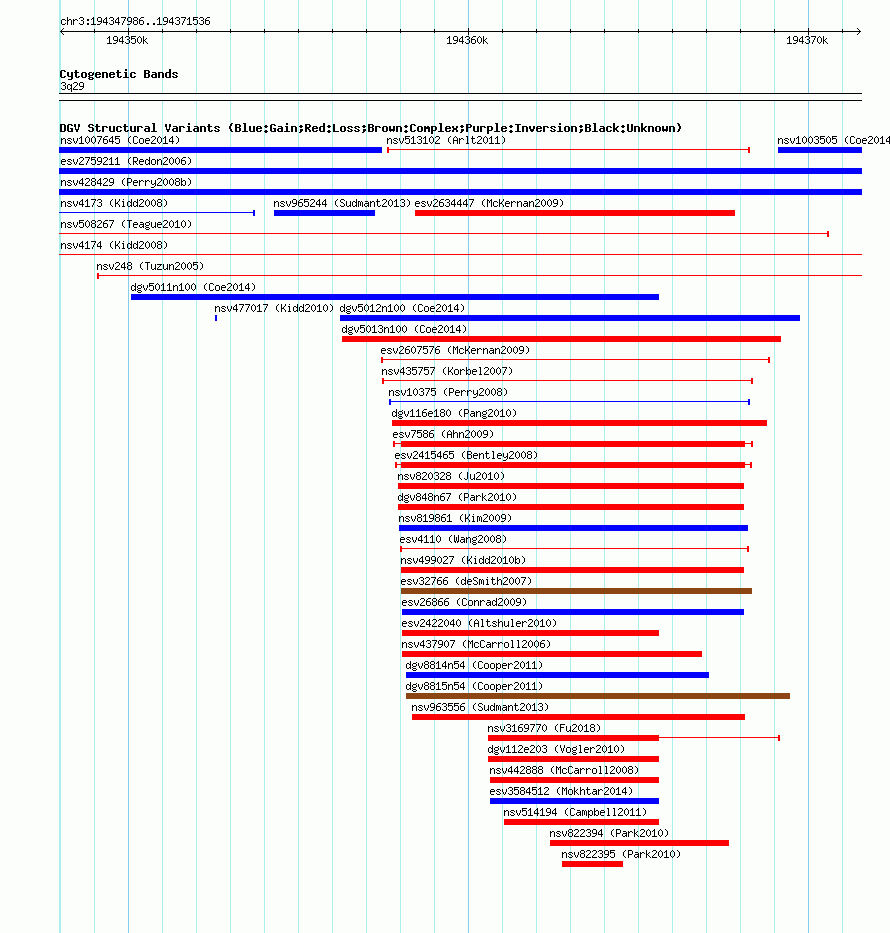This screenshot has height=933, width=890.
Task: Select the blue bar of esv3584512
Action: pyautogui.click(x=574, y=801)
